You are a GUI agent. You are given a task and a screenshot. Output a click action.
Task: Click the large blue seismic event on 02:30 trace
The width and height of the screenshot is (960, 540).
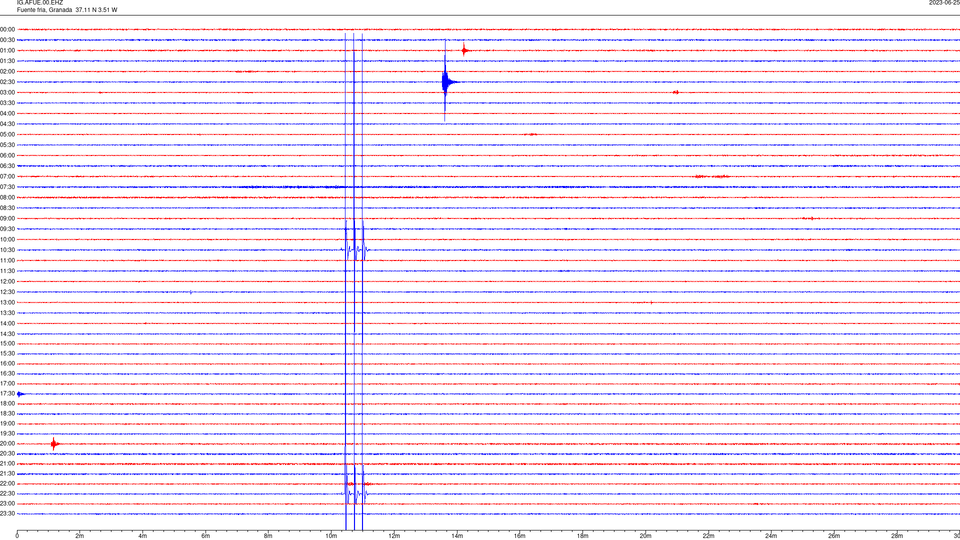coord(447,81)
